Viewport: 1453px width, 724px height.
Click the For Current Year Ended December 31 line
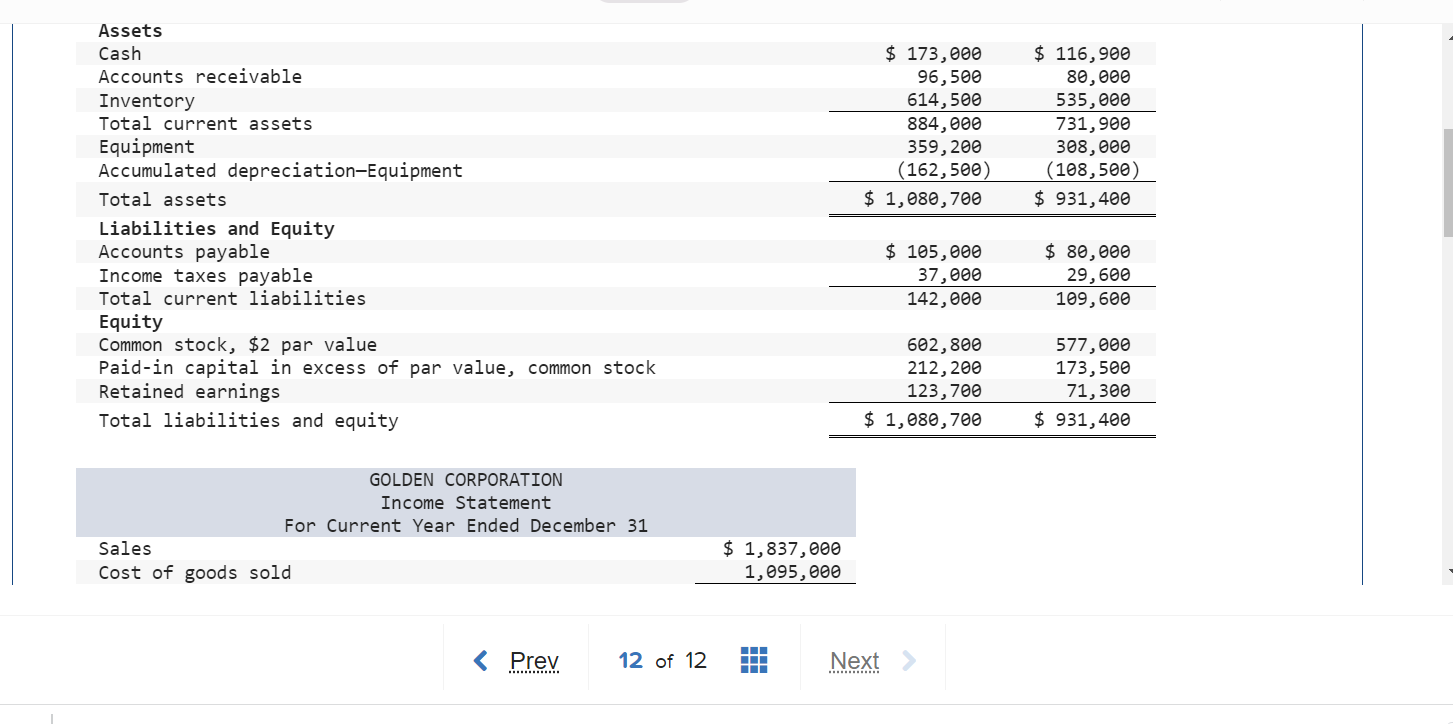point(466,526)
